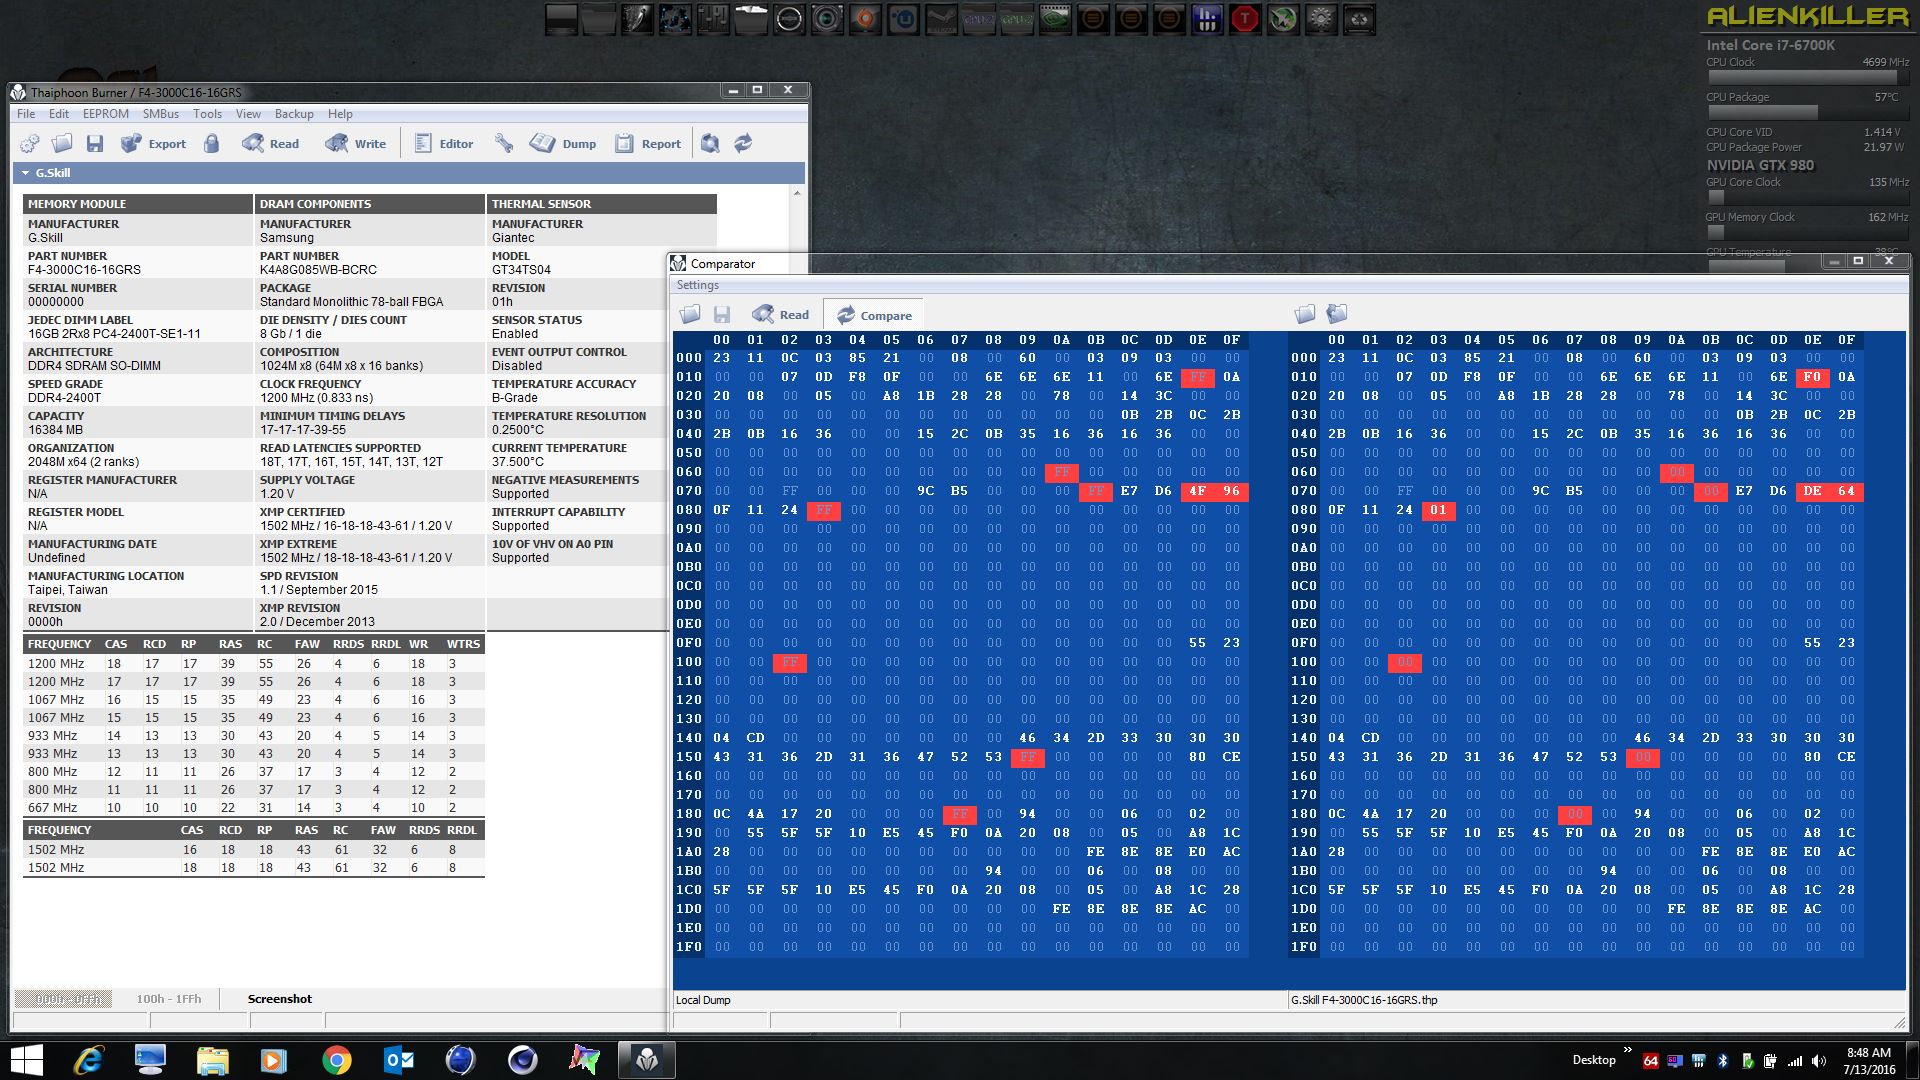Click the red 64 tray icon
1920x1080 pixels.
[1651, 1061]
